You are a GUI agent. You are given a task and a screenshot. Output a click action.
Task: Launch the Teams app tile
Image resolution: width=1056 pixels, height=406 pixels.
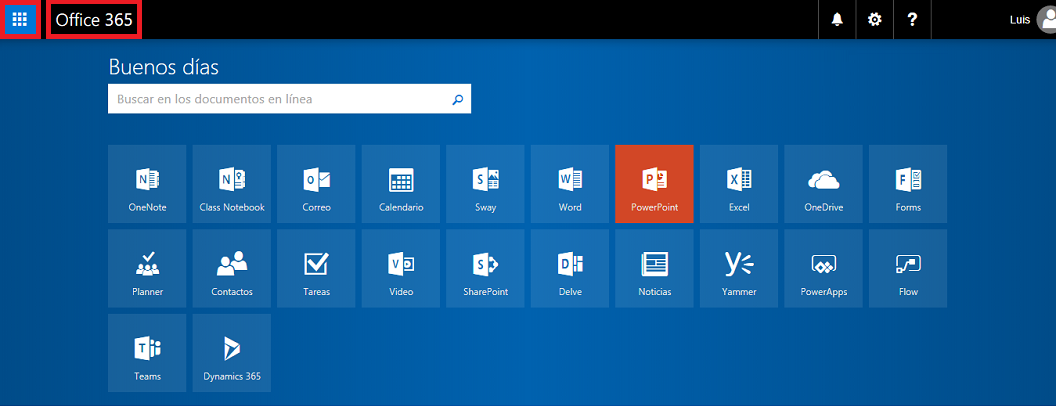[147, 353]
